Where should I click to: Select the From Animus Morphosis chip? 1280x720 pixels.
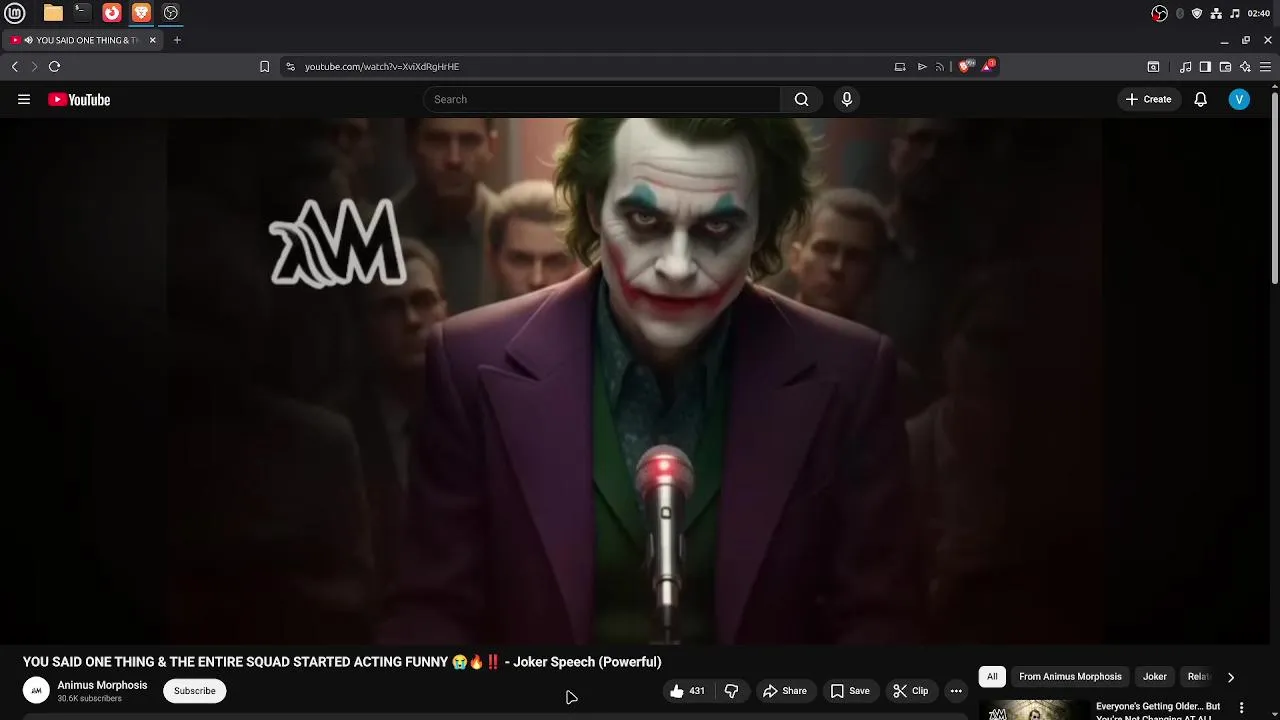(1070, 677)
